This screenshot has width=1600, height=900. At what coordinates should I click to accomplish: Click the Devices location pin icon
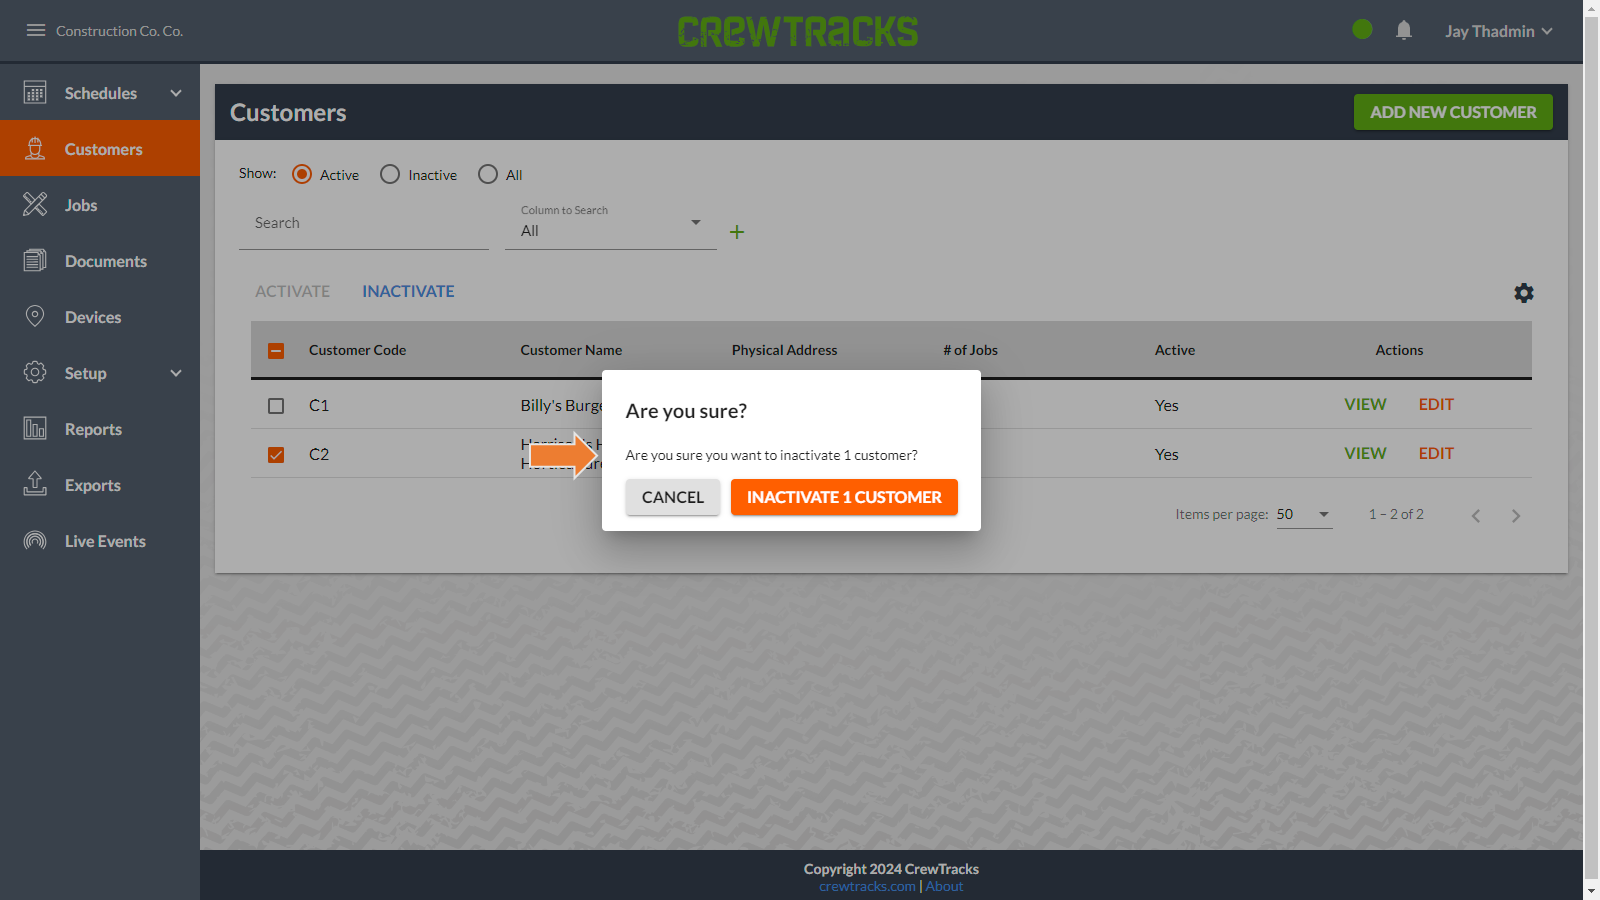tap(35, 317)
